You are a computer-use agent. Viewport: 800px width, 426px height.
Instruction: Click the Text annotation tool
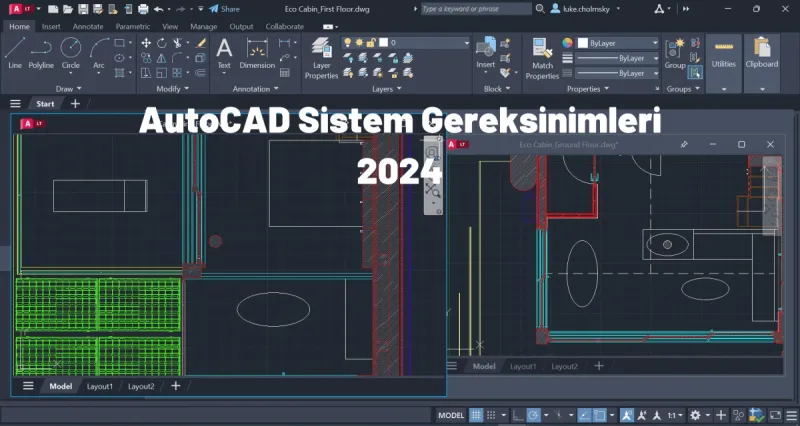tap(224, 53)
